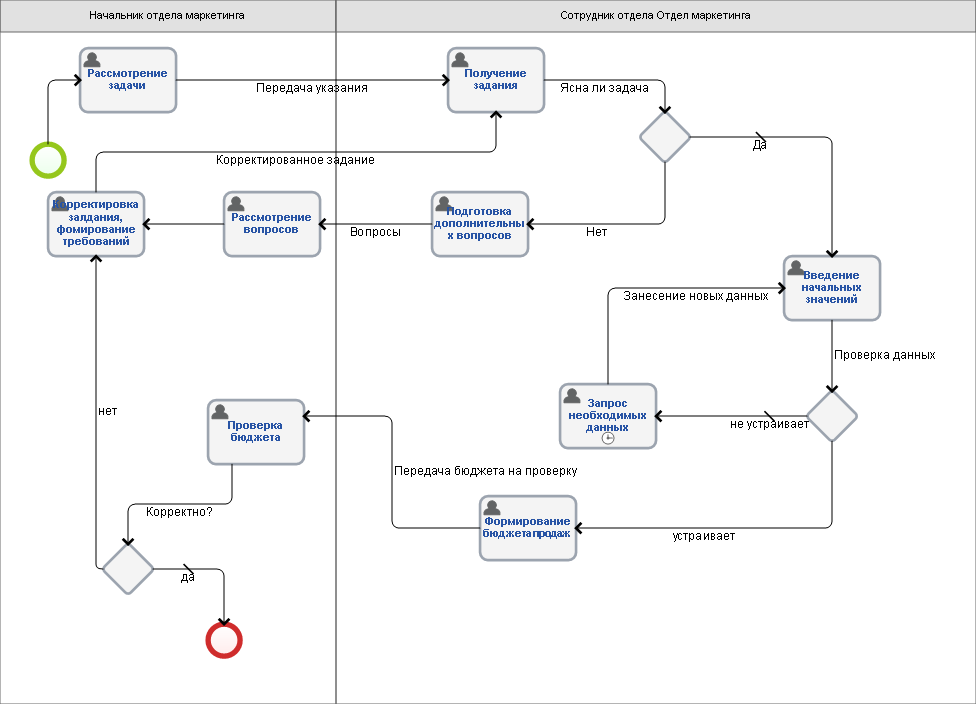Viewport: 976px width, 704px height.
Task: Click the 'Передача указания' flow label
Action: coord(312,88)
